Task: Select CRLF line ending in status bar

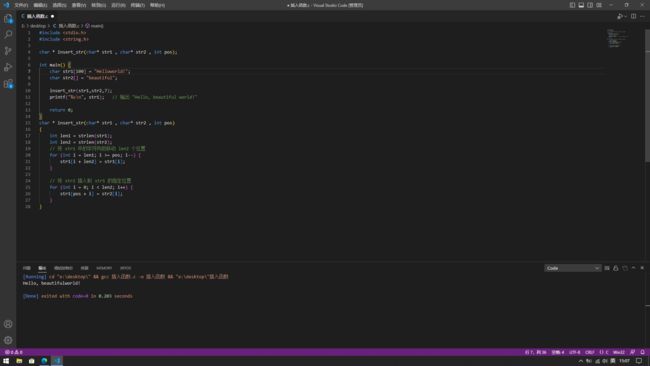Action: (x=589, y=352)
